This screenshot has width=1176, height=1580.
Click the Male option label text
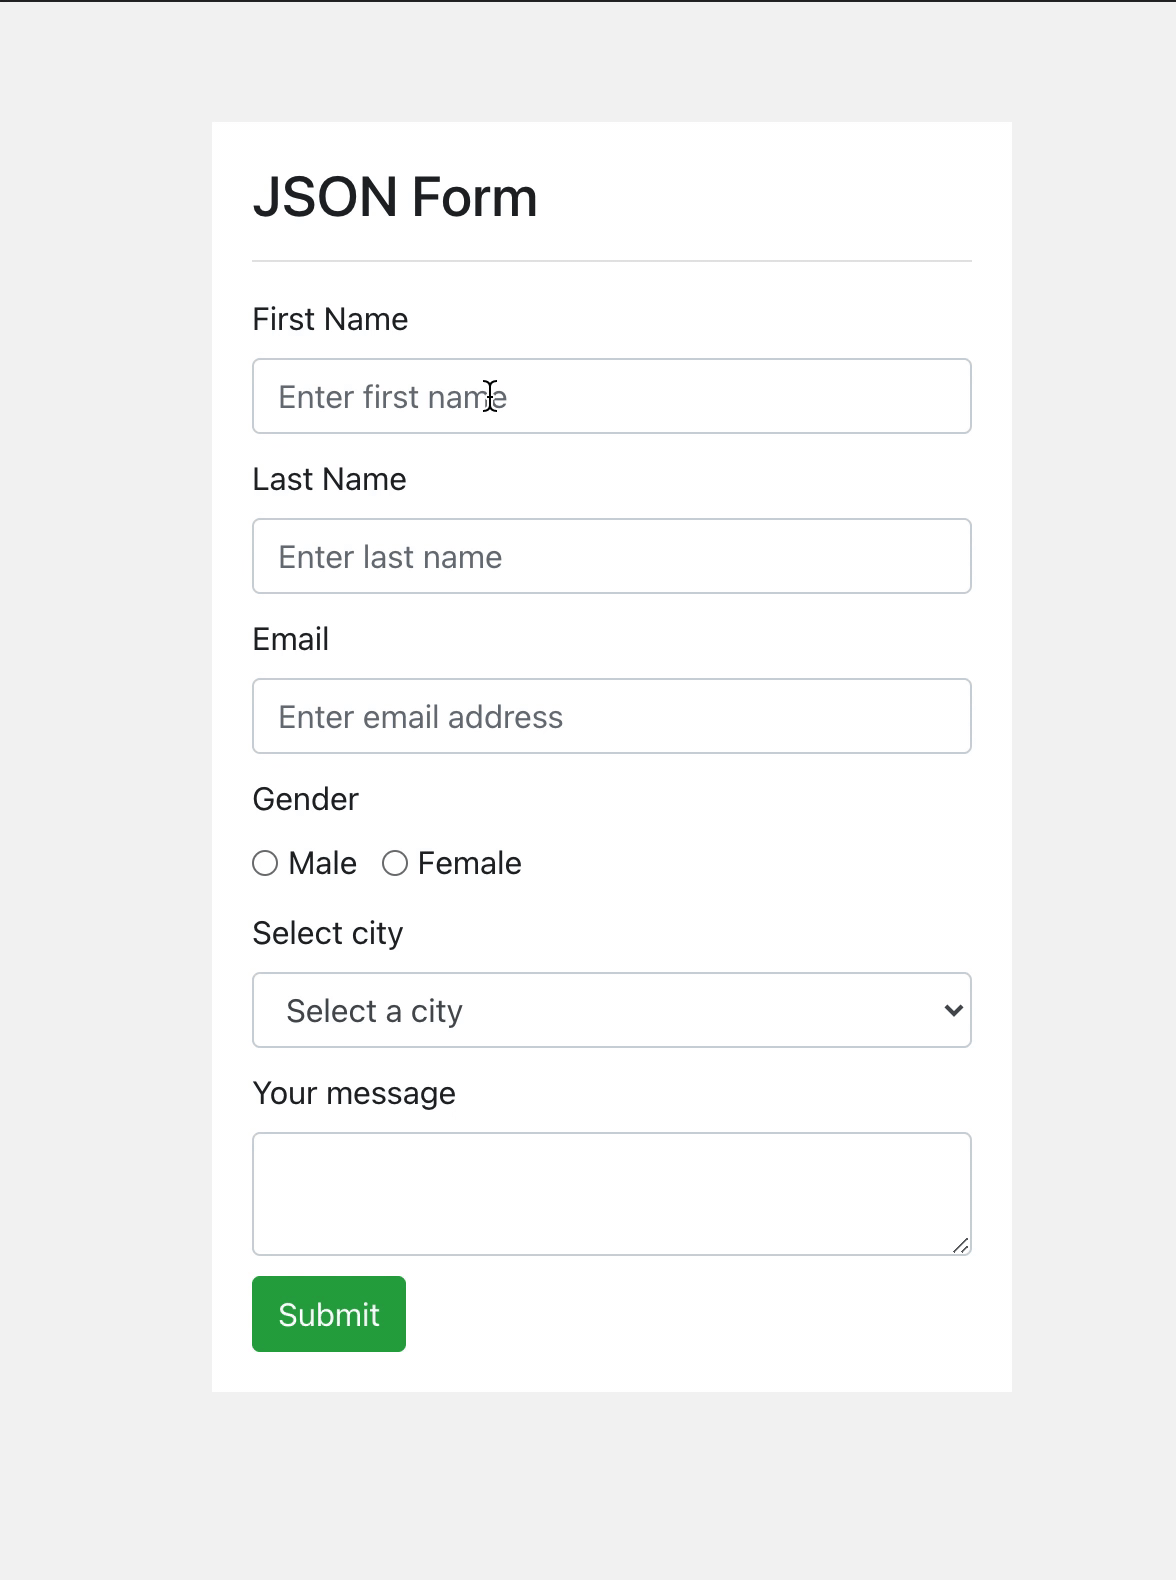tap(322, 863)
